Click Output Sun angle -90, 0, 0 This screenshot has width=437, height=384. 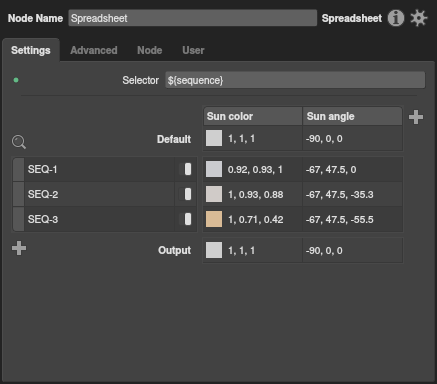click(324, 251)
